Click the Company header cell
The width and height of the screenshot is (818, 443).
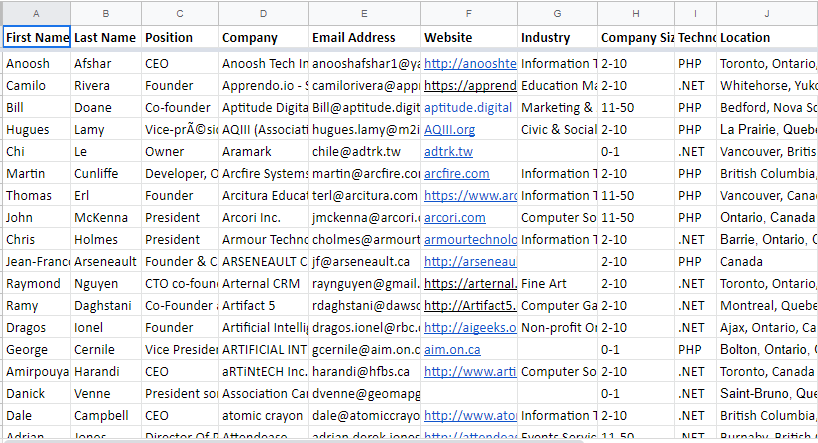[263, 38]
